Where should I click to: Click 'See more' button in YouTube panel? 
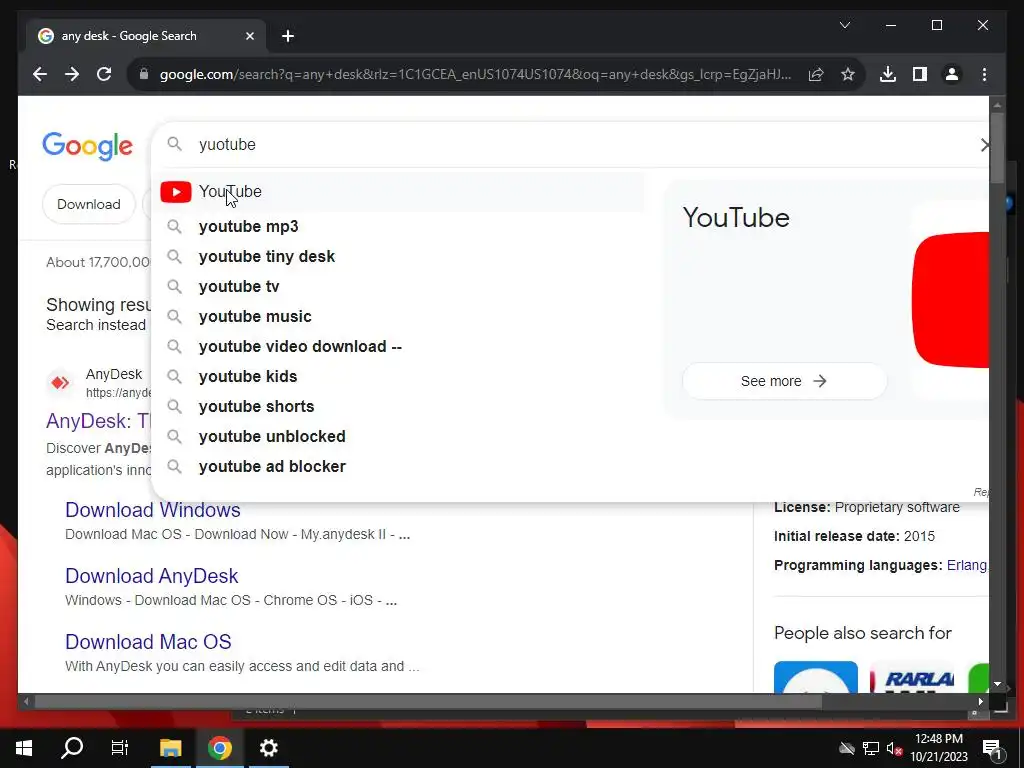[784, 381]
